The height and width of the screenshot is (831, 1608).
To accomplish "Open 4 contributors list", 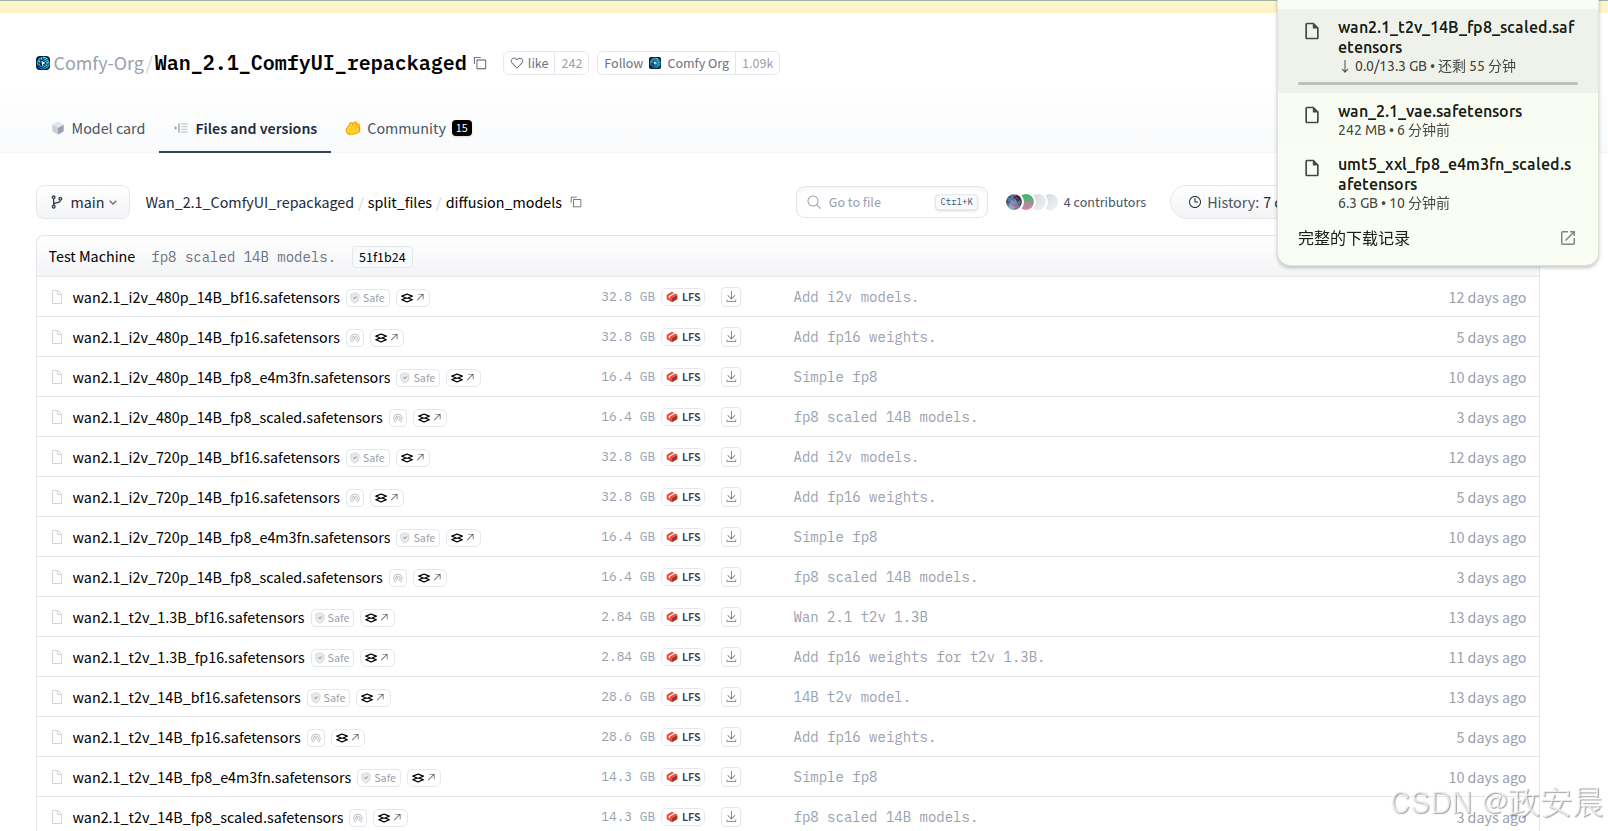I will [1104, 202].
